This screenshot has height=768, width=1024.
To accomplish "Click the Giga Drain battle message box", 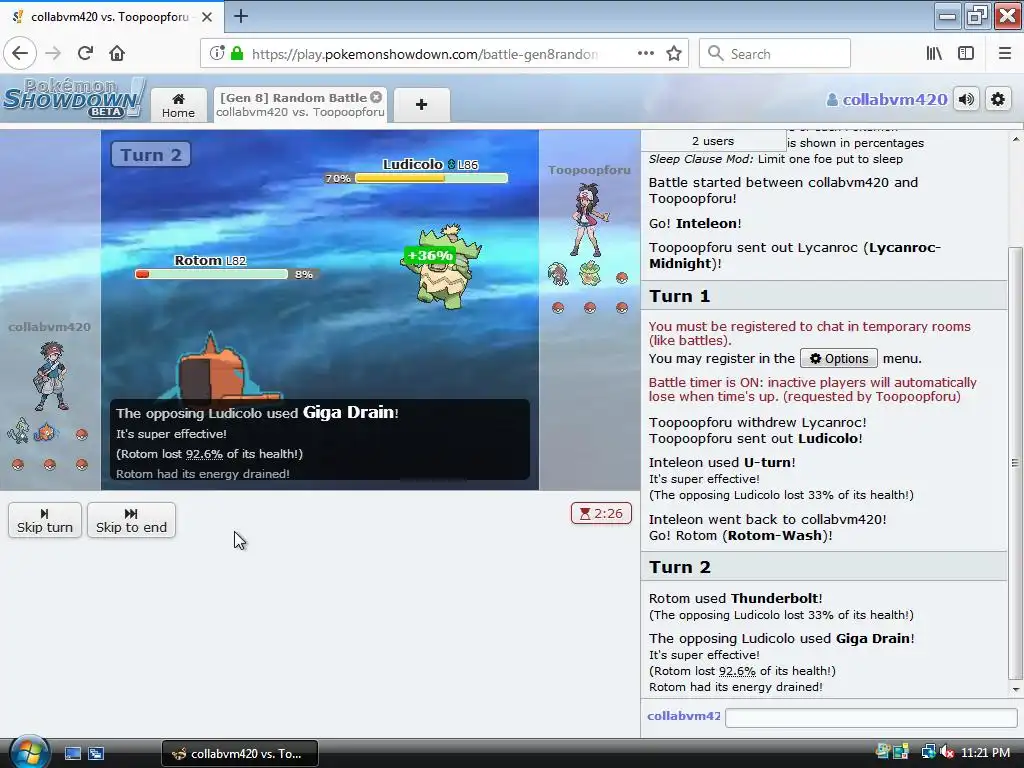I will [x=320, y=440].
